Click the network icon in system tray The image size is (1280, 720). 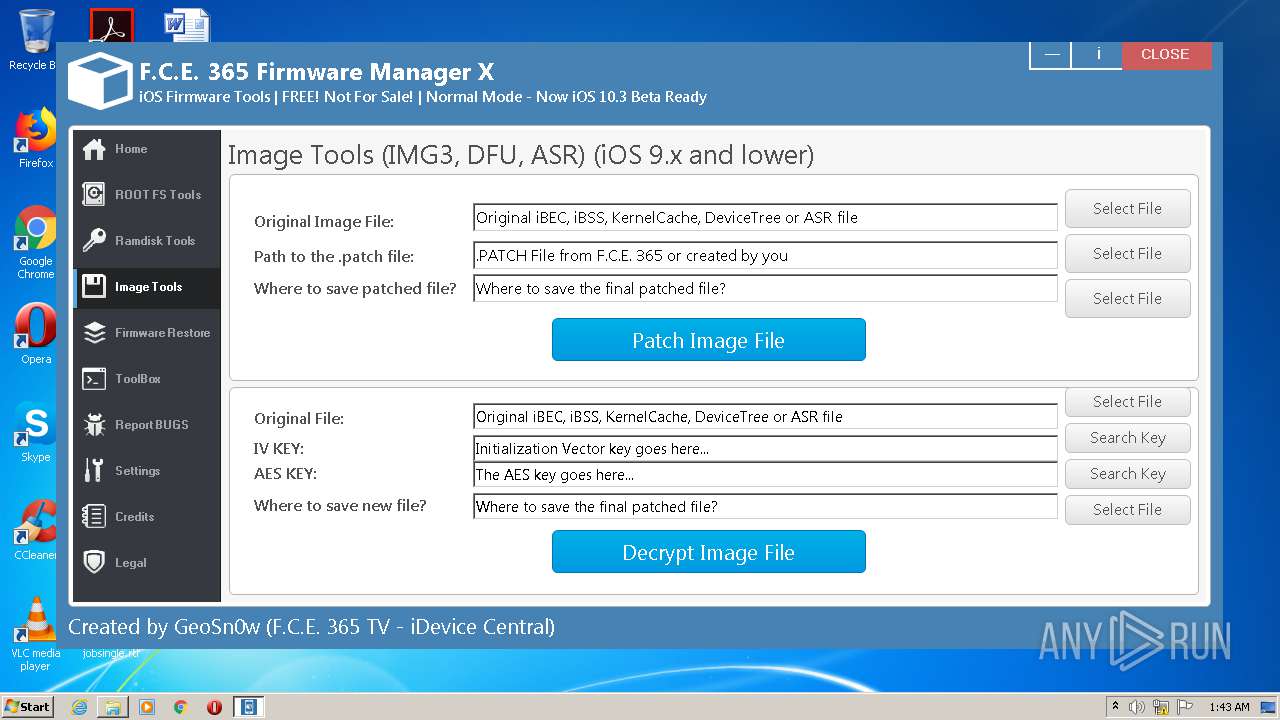pos(1161,707)
